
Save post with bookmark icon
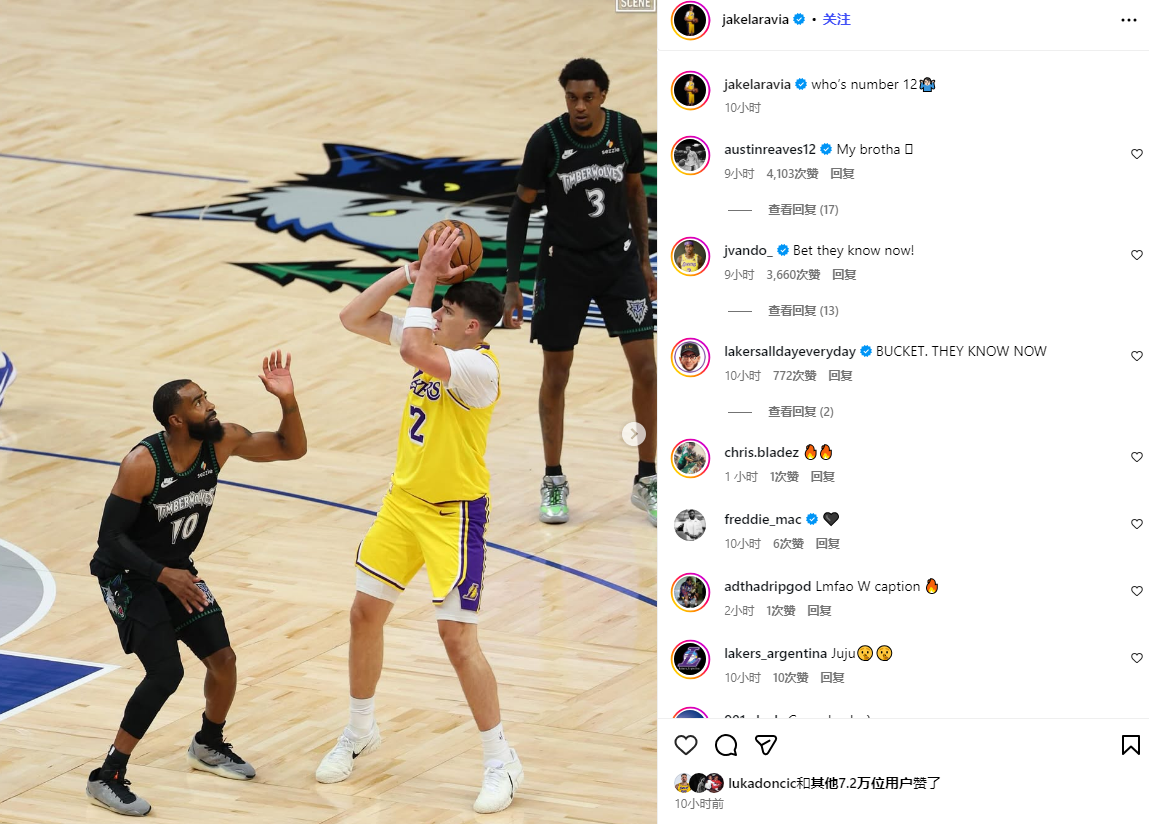click(x=1131, y=745)
